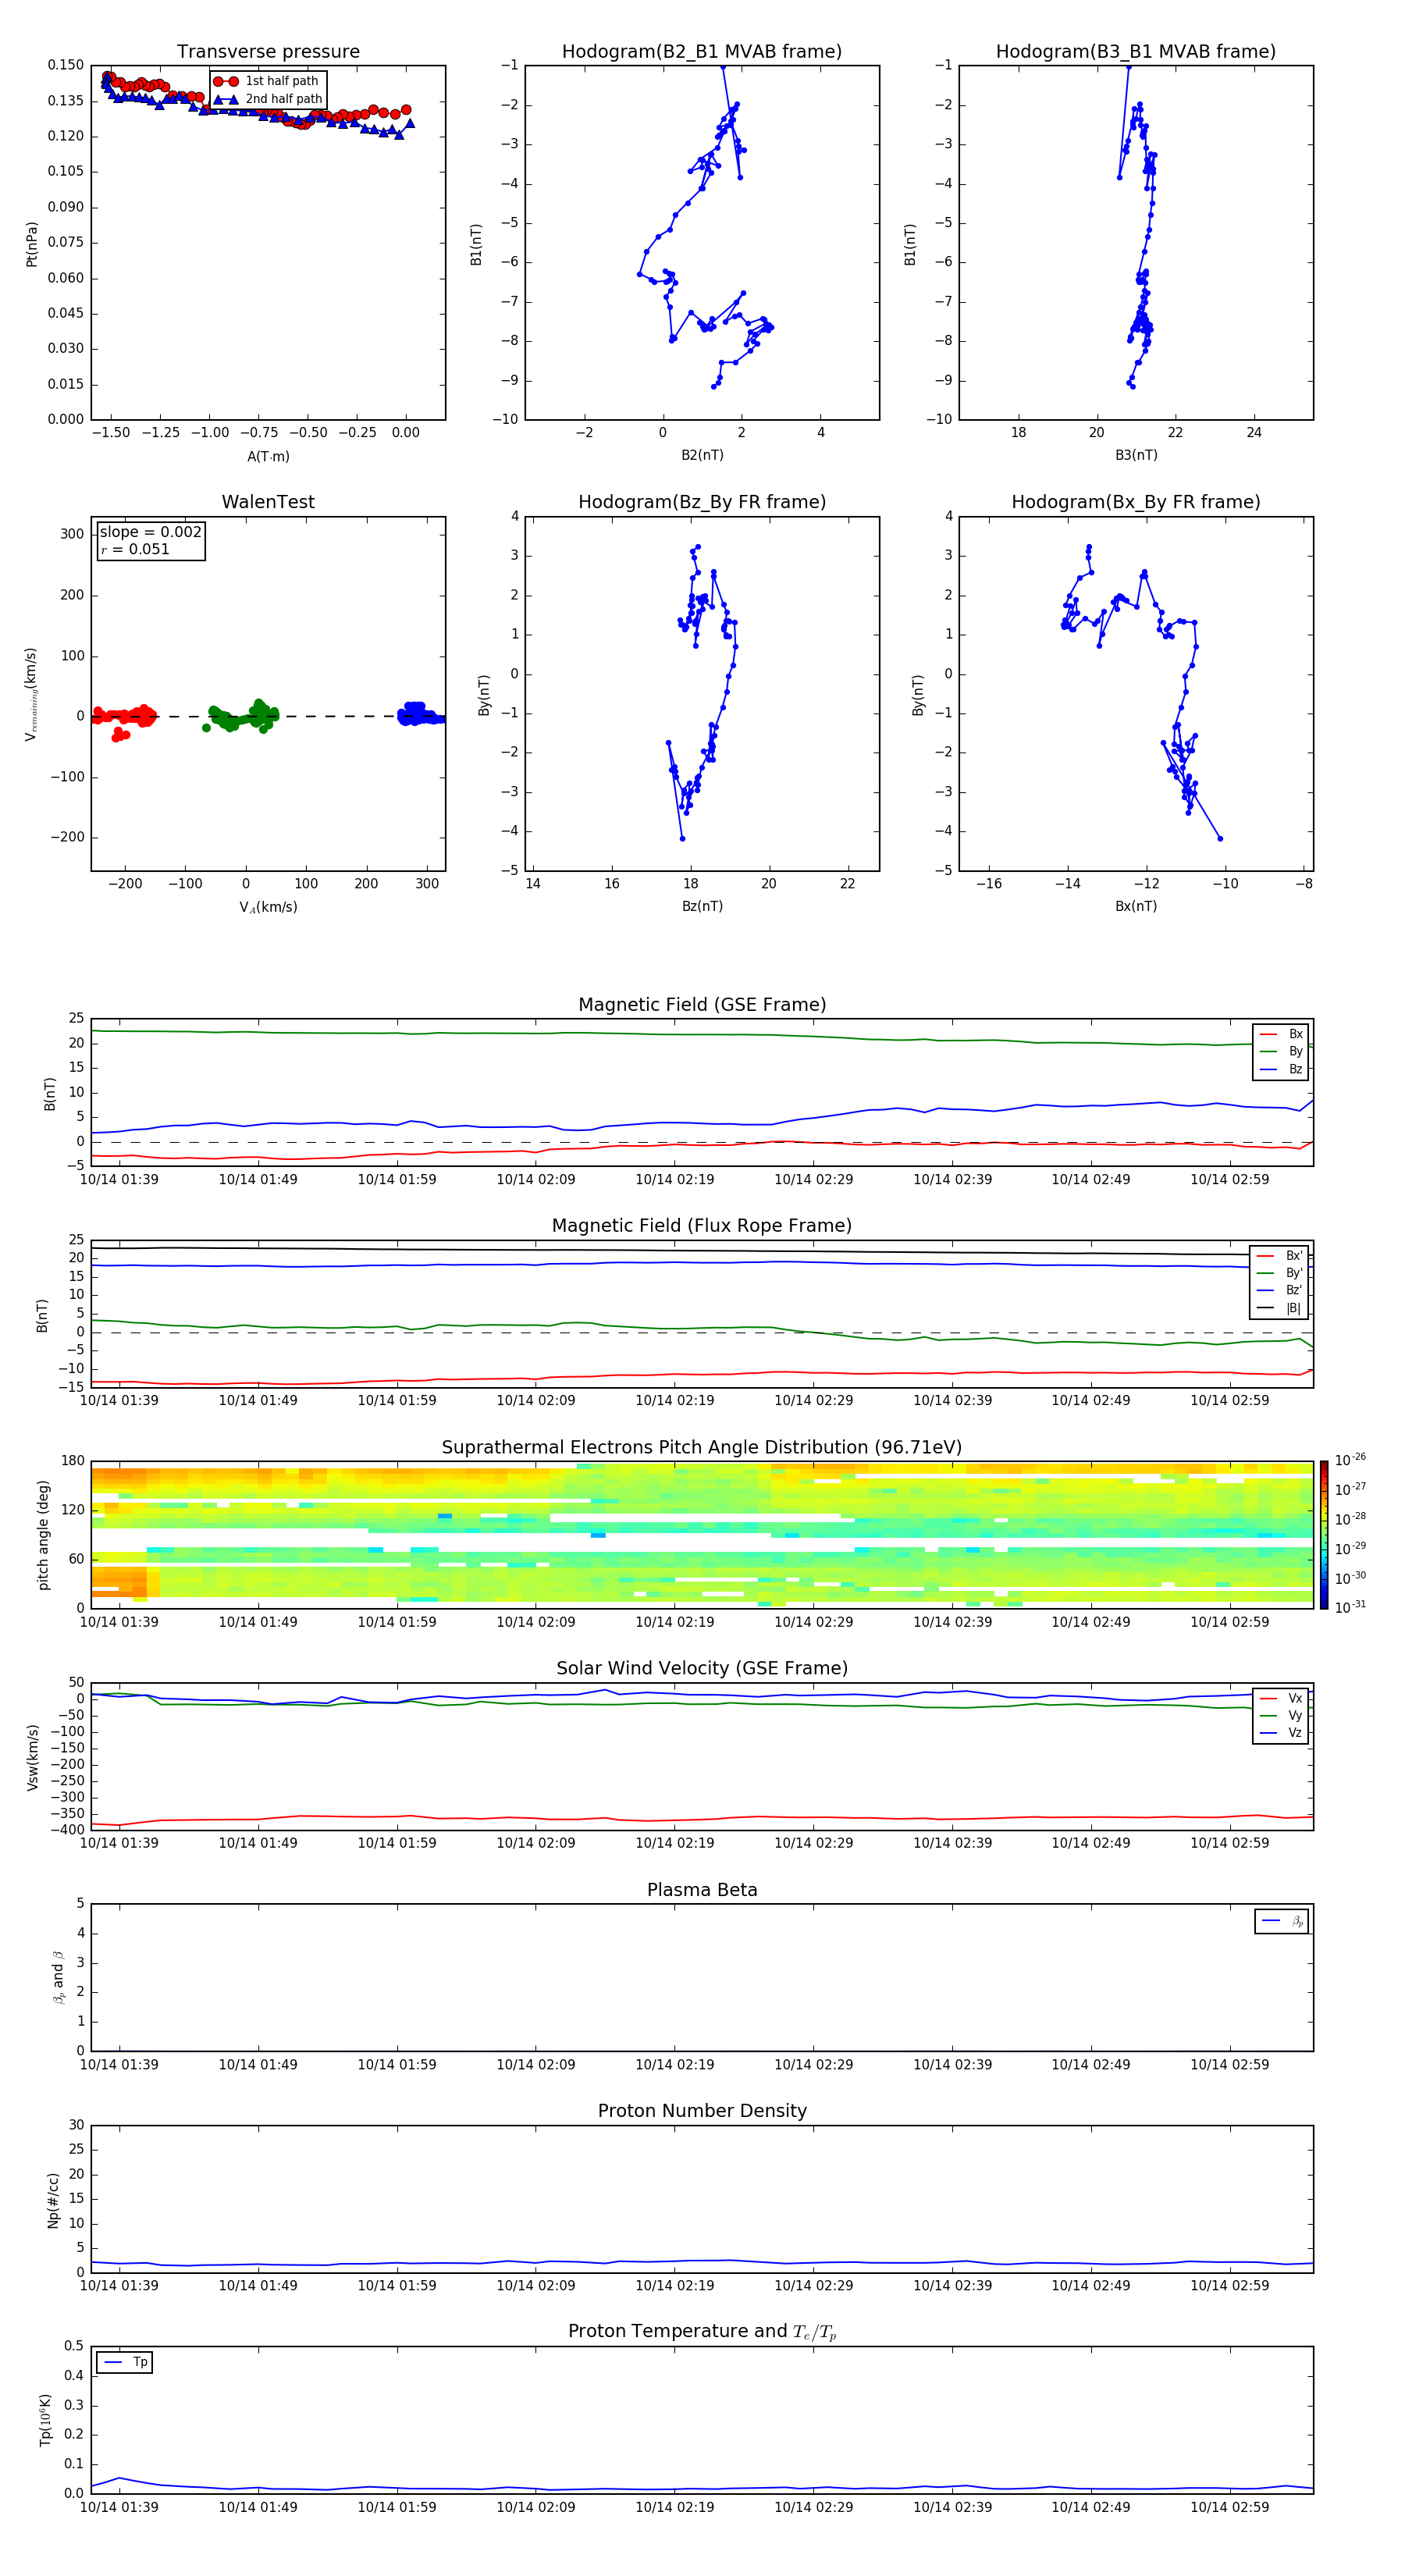Click the 'WalenTest' plot title
The width and height of the screenshot is (1405, 2576).
268,502
